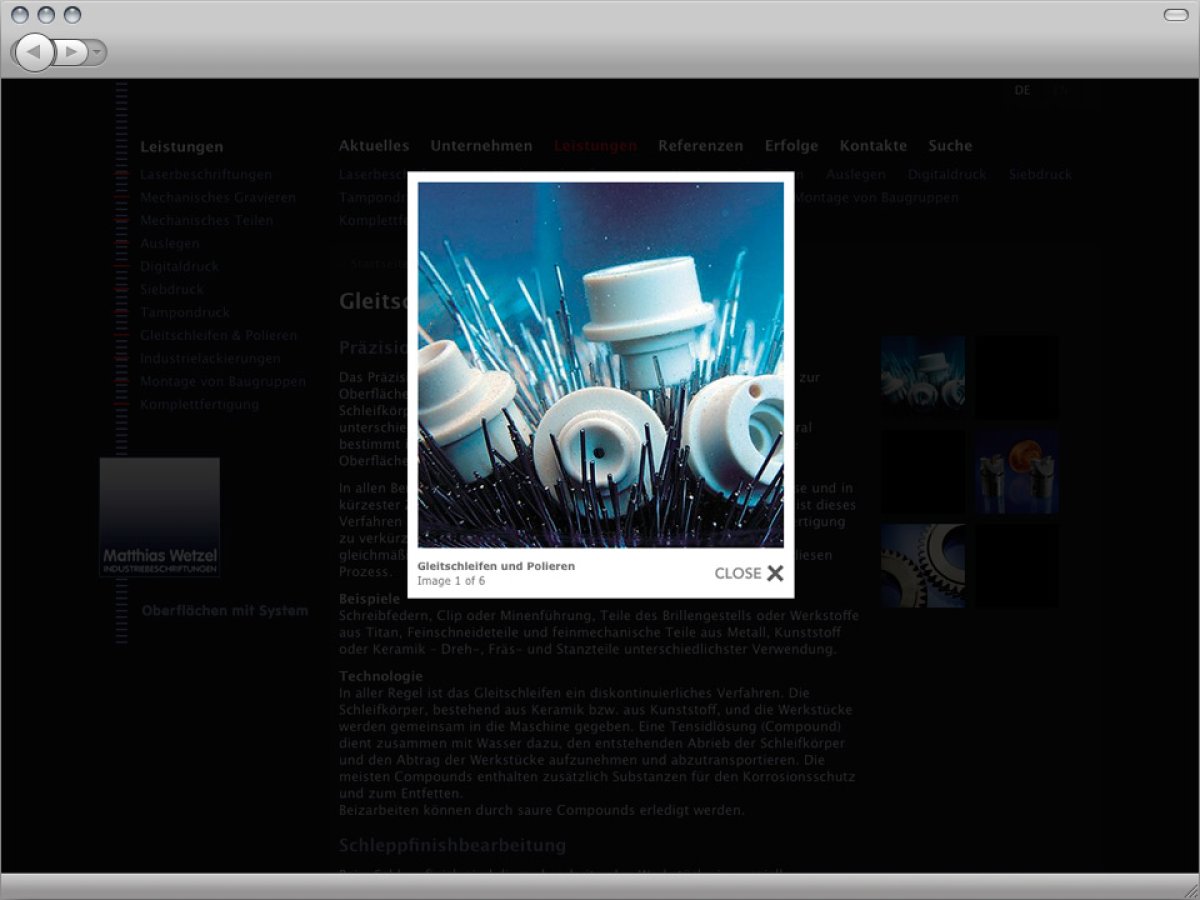The image size is (1200, 900).
Task: Click the white ceramic parts gallery thumbnail
Action: [923, 376]
